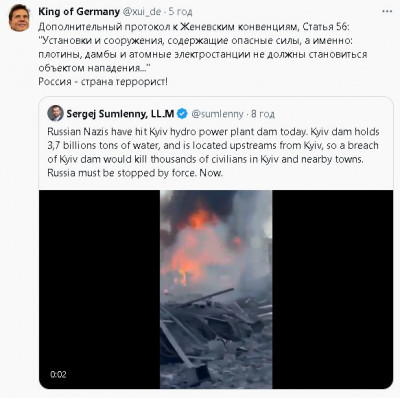Open the three-dot more options menu

[x=387, y=12]
